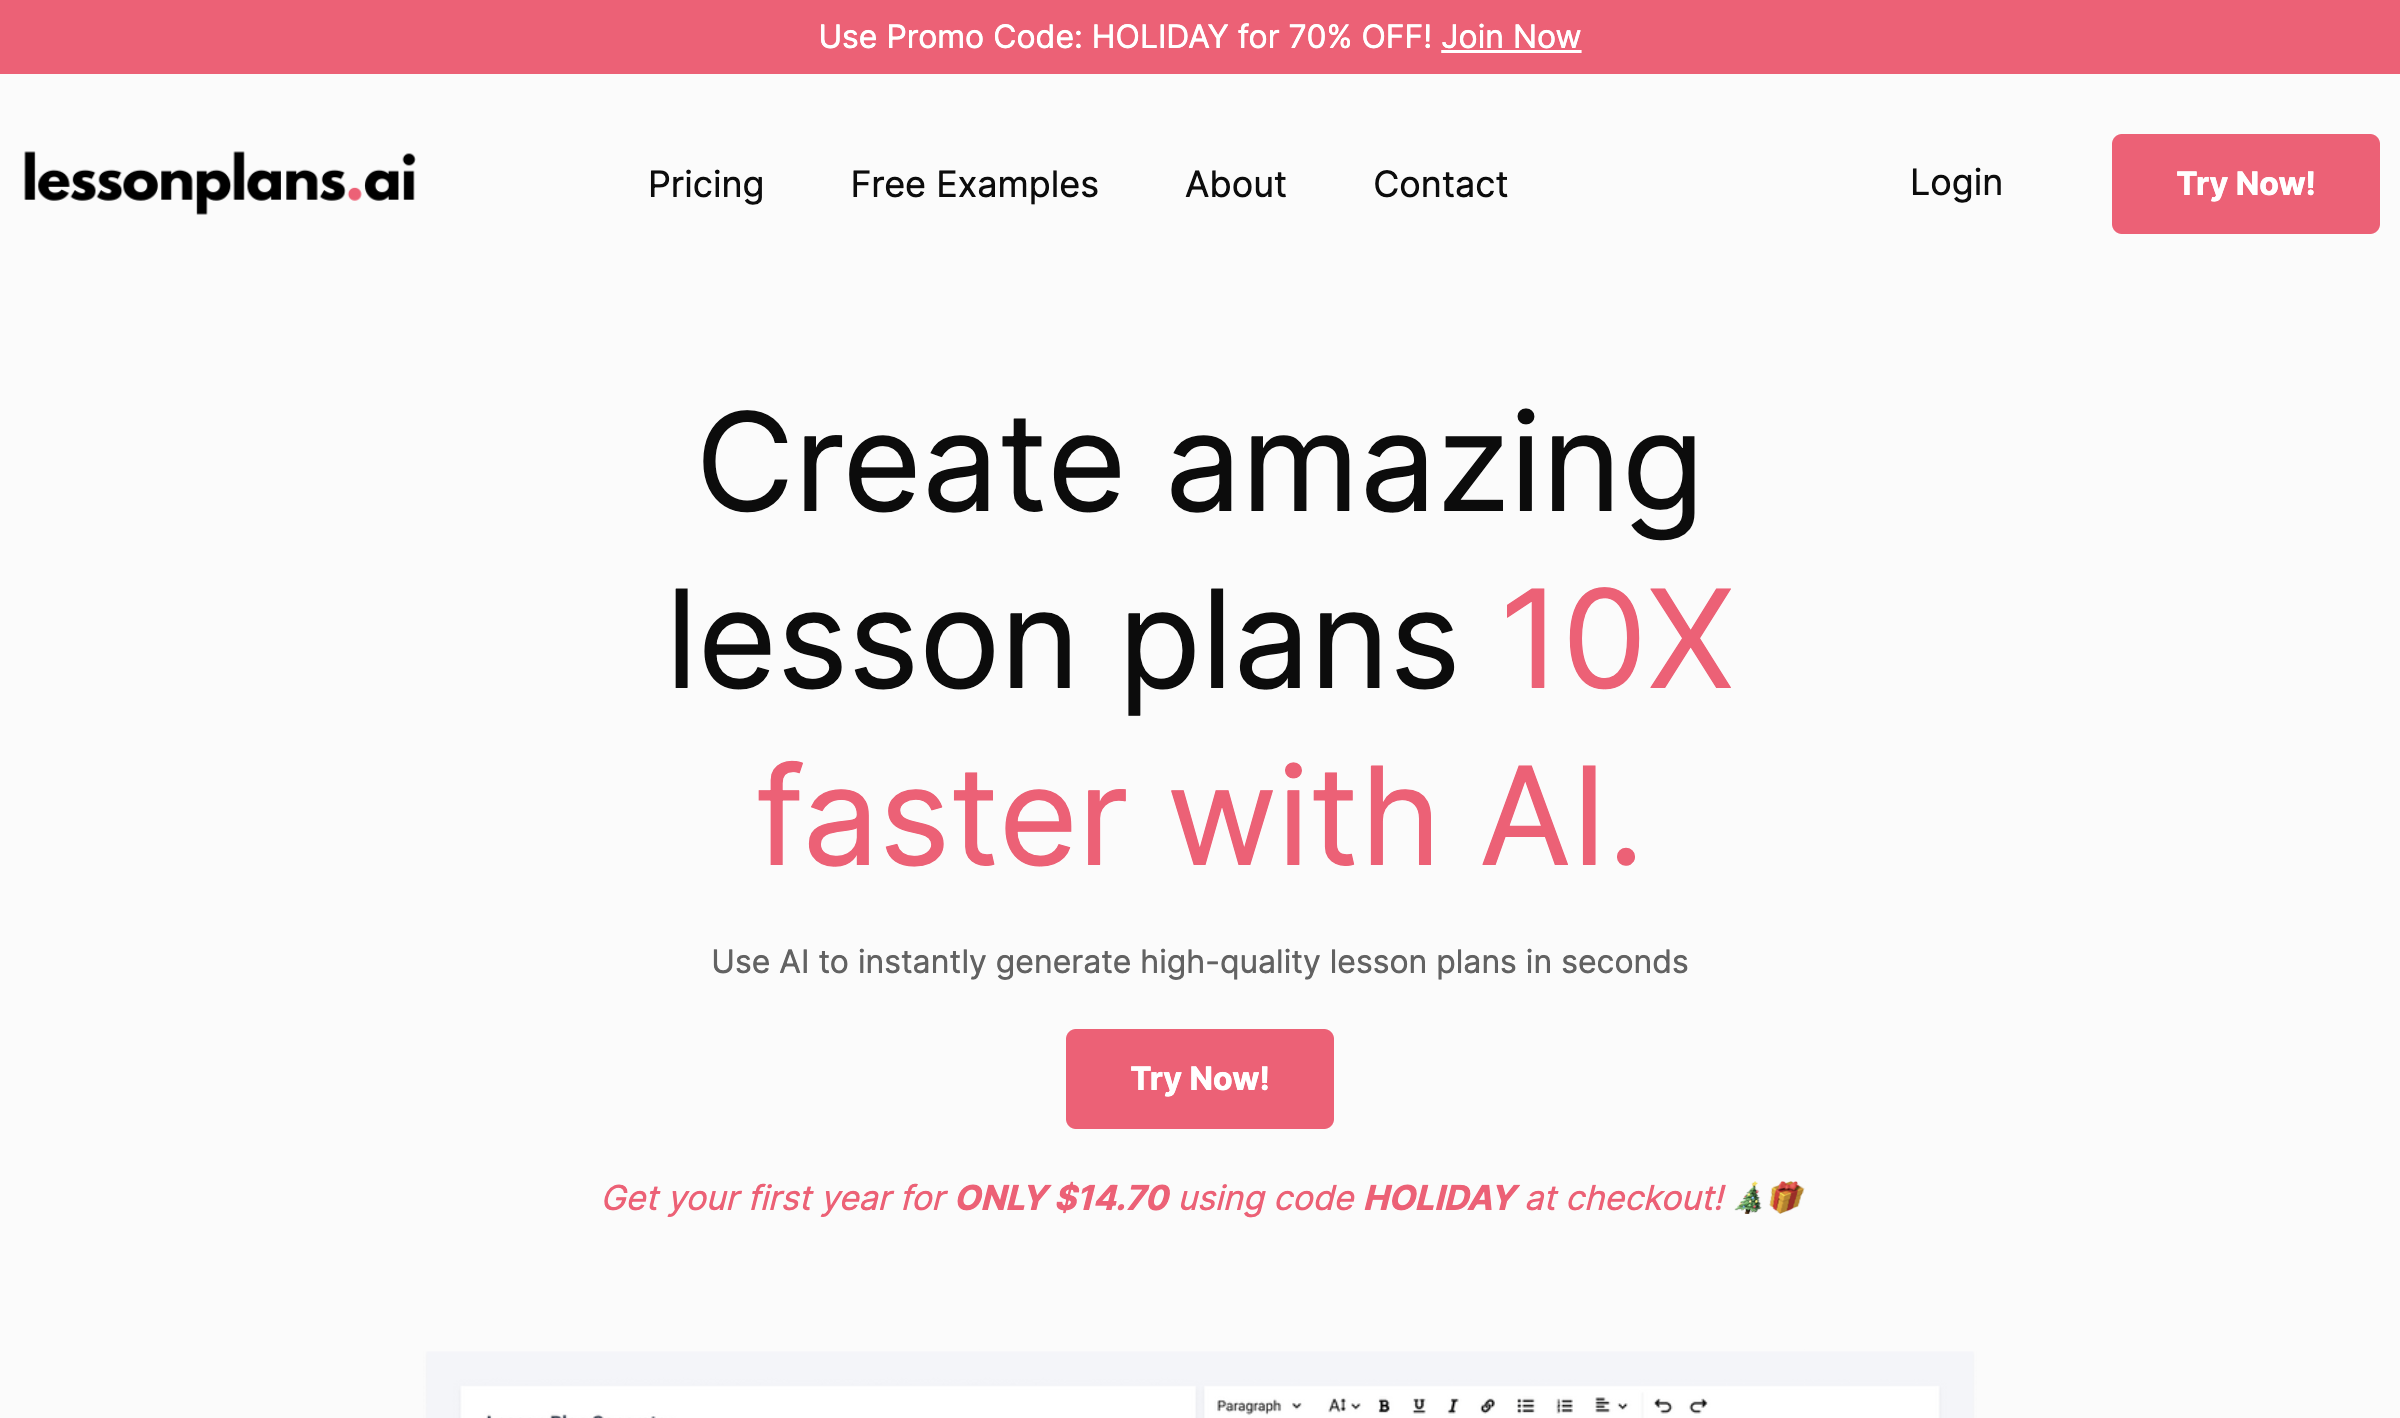2400x1418 pixels.
Task: Click the Pricing menu item
Action: click(x=704, y=182)
